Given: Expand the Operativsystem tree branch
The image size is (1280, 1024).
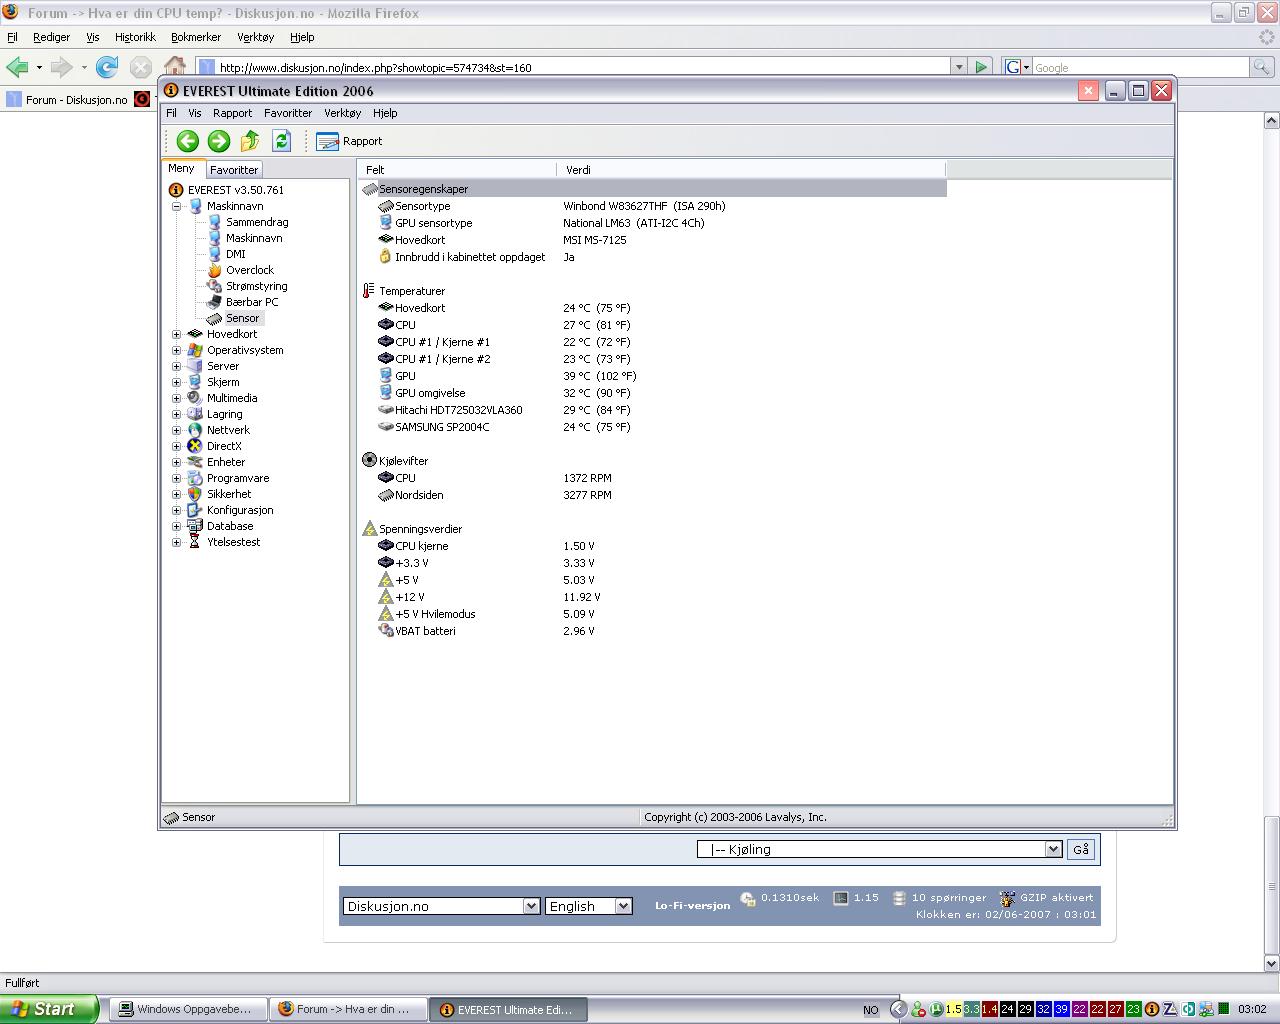Looking at the screenshot, I should (177, 350).
